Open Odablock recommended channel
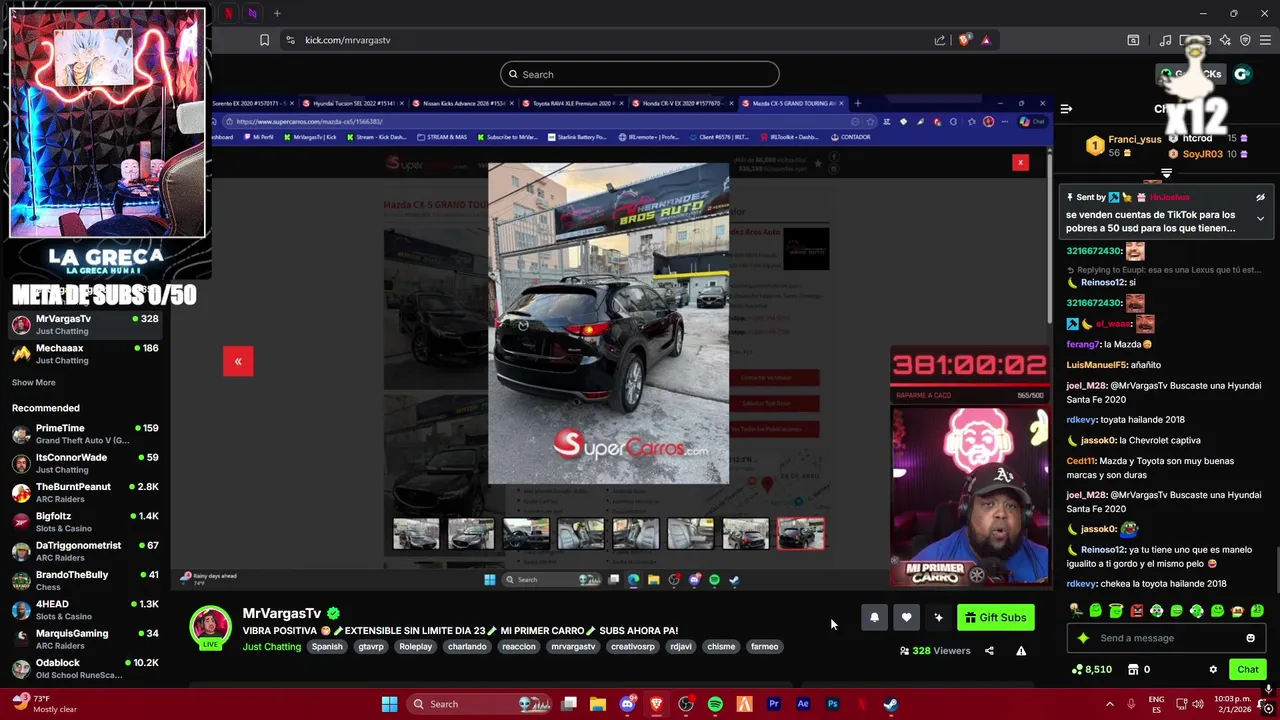Screen dimensions: 1280x720 (x=85, y=668)
